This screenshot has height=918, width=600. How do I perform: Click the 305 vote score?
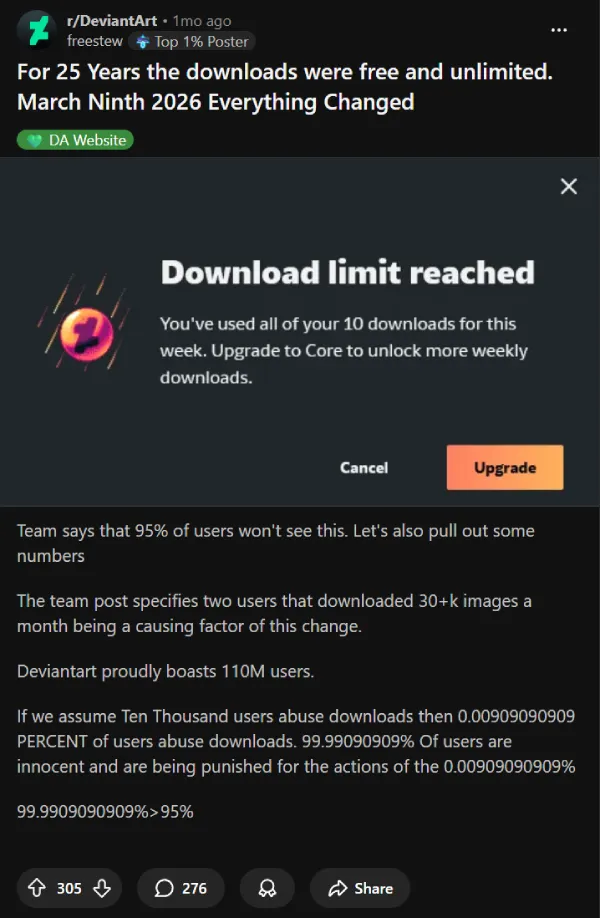[69, 888]
